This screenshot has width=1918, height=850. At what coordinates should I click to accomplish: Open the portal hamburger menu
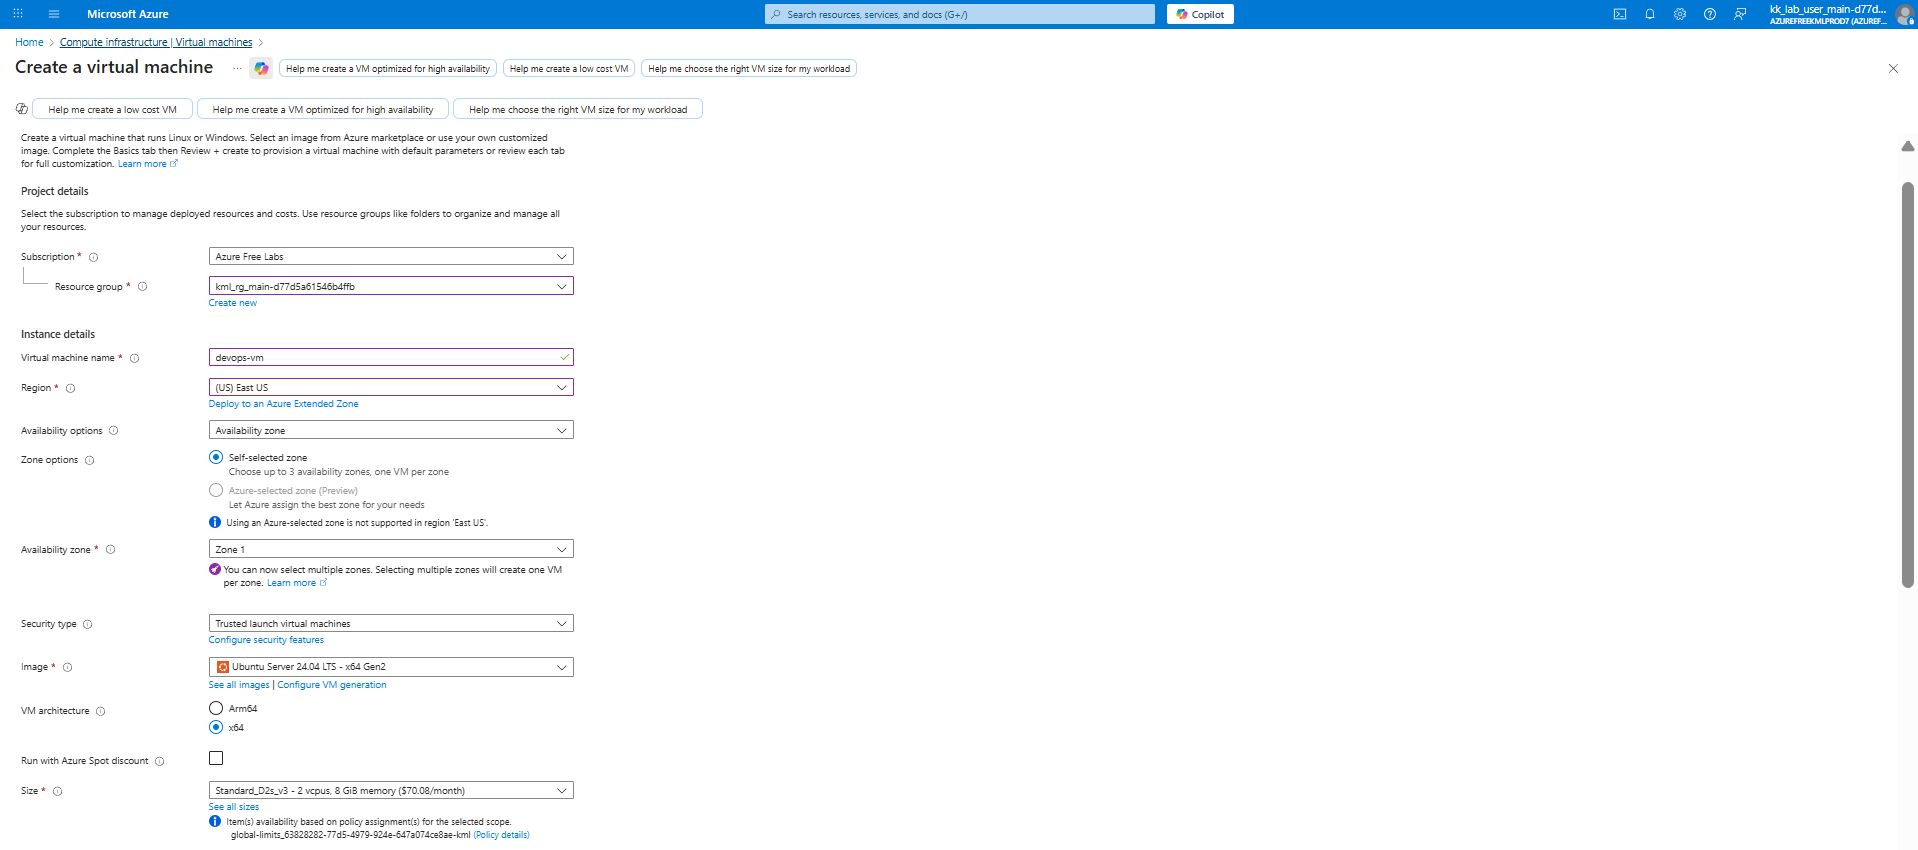(54, 14)
